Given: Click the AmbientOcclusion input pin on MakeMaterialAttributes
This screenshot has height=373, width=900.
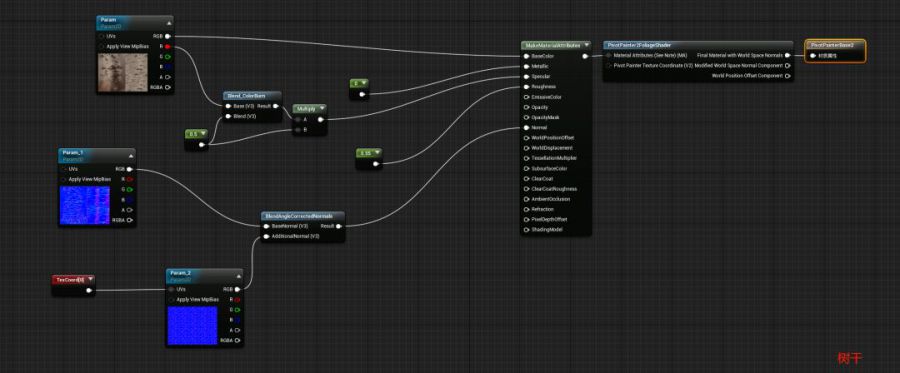Looking at the screenshot, I should coord(526,199).
